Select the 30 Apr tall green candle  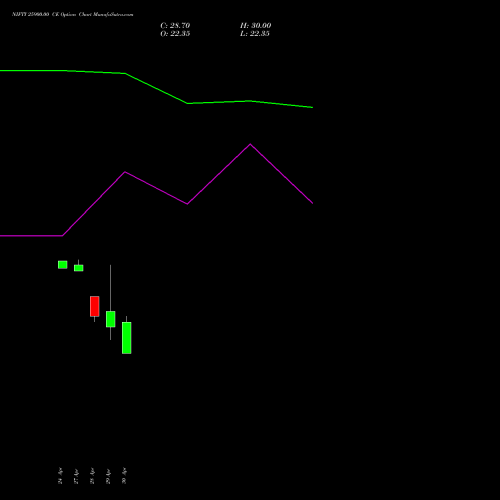point(126,337)
